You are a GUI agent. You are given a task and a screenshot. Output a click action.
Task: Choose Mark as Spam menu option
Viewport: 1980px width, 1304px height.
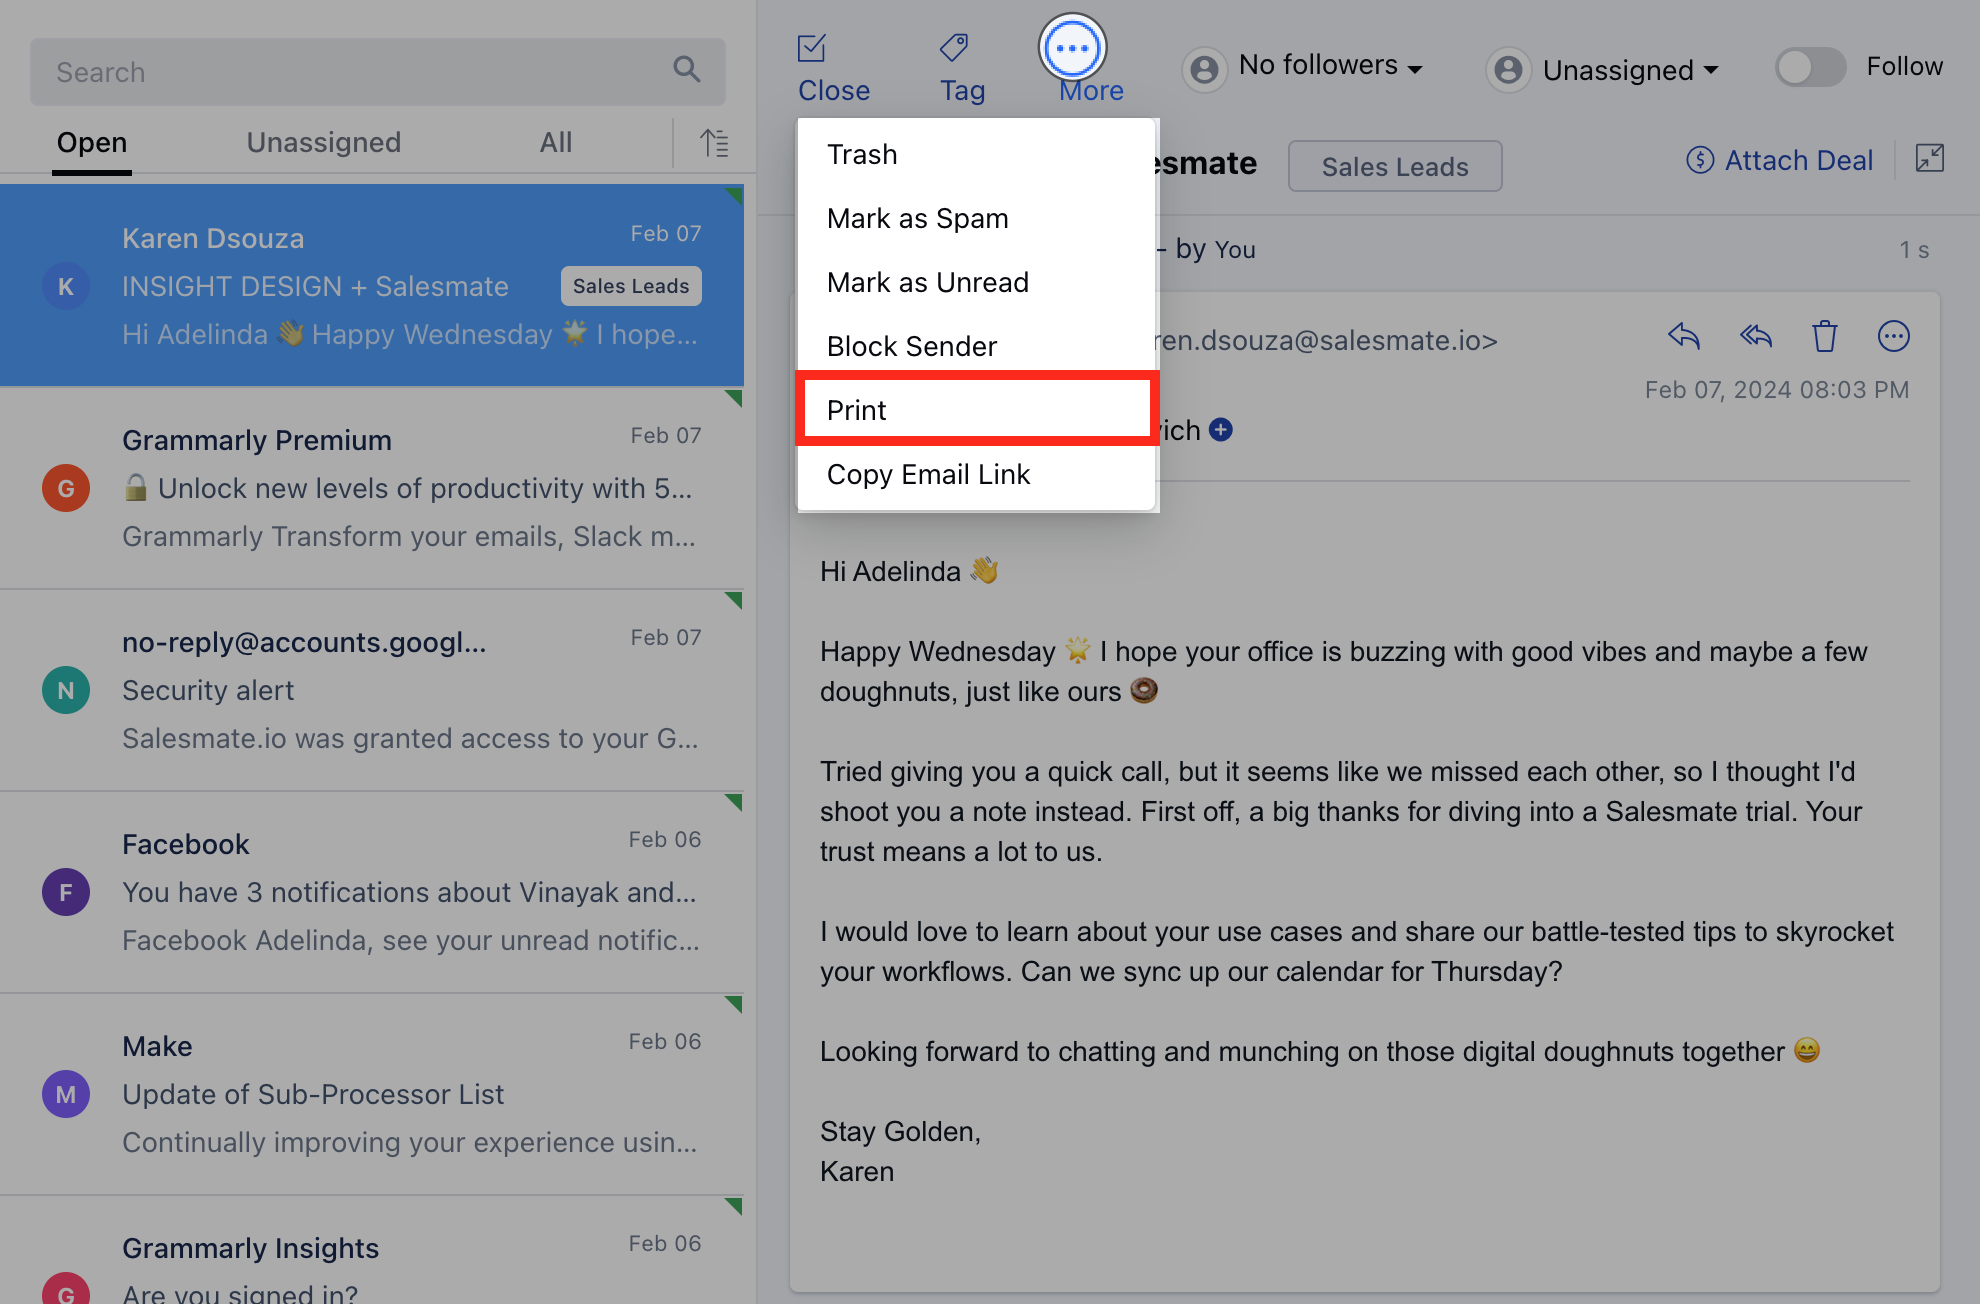(x=917, y=218)
